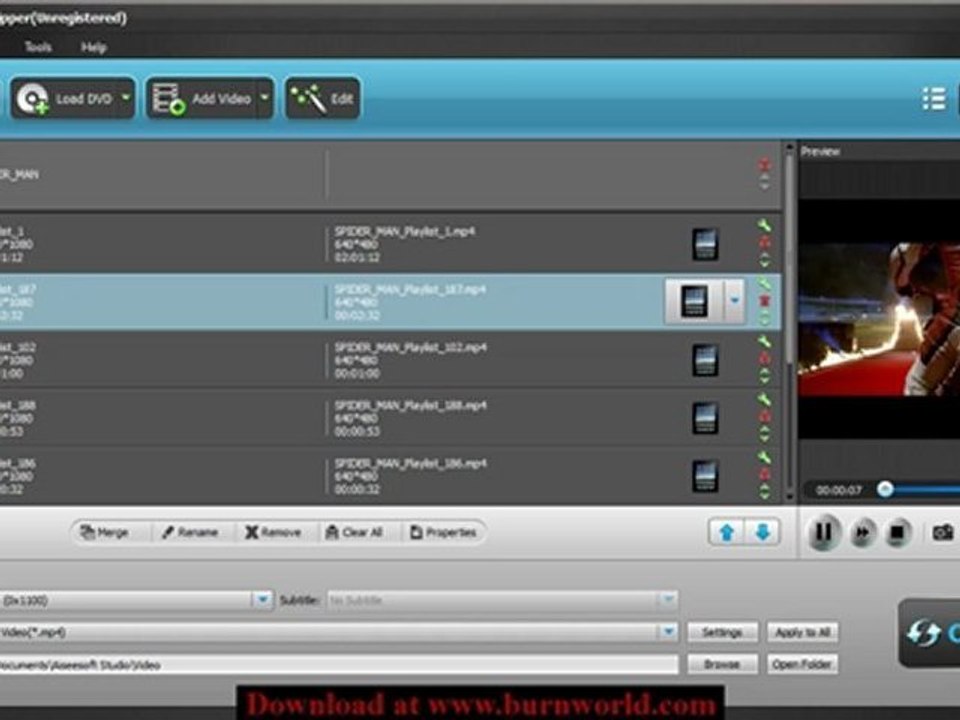The image size is (960, 720).
Task: Select the SPIDER_MAN_Playlist_187.mp4 filename
Action: click(410, 289)
